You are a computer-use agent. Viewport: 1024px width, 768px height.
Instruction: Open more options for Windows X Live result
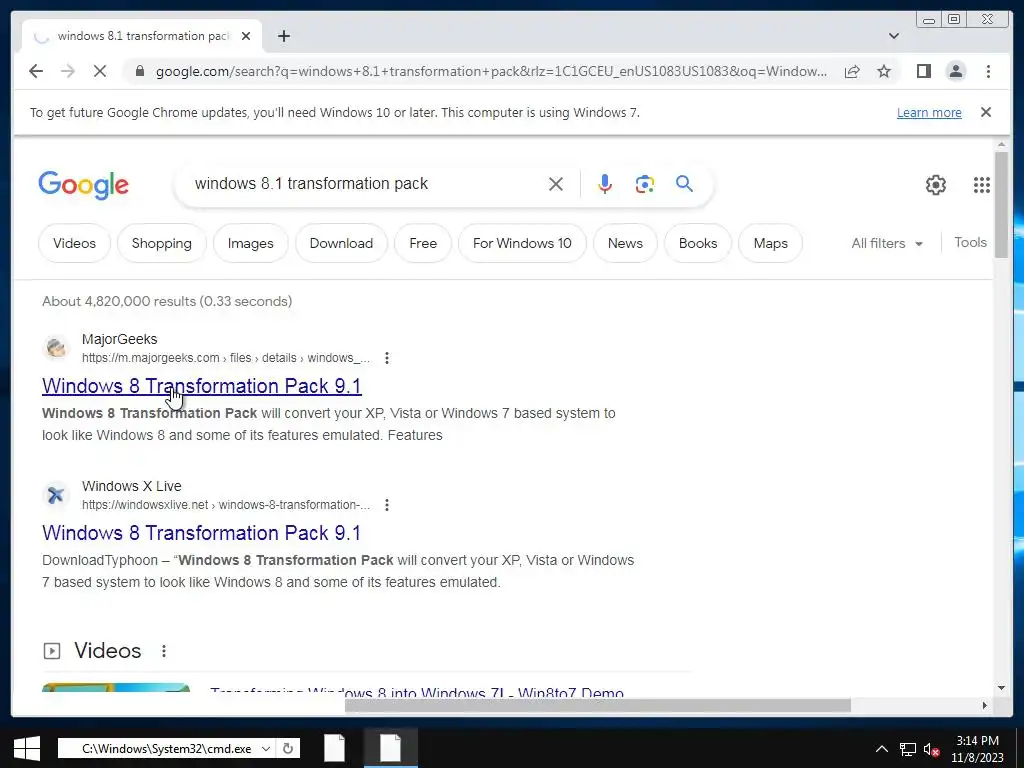pyautogui.click(x=387, y=505)
